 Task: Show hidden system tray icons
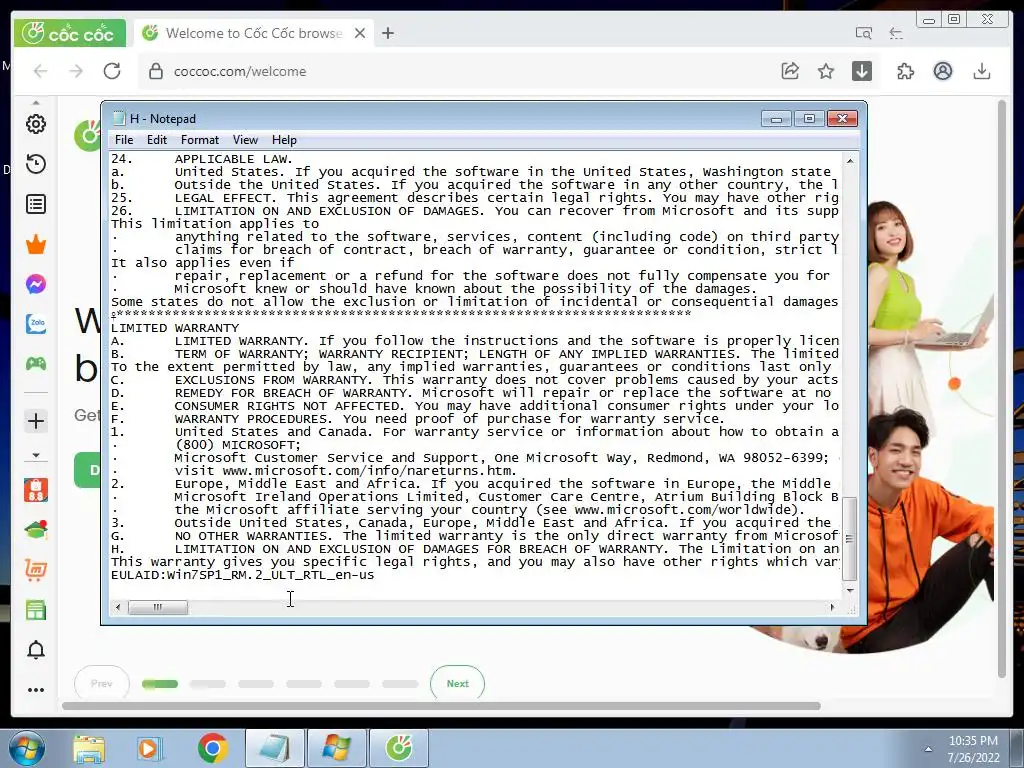[928, 749]
